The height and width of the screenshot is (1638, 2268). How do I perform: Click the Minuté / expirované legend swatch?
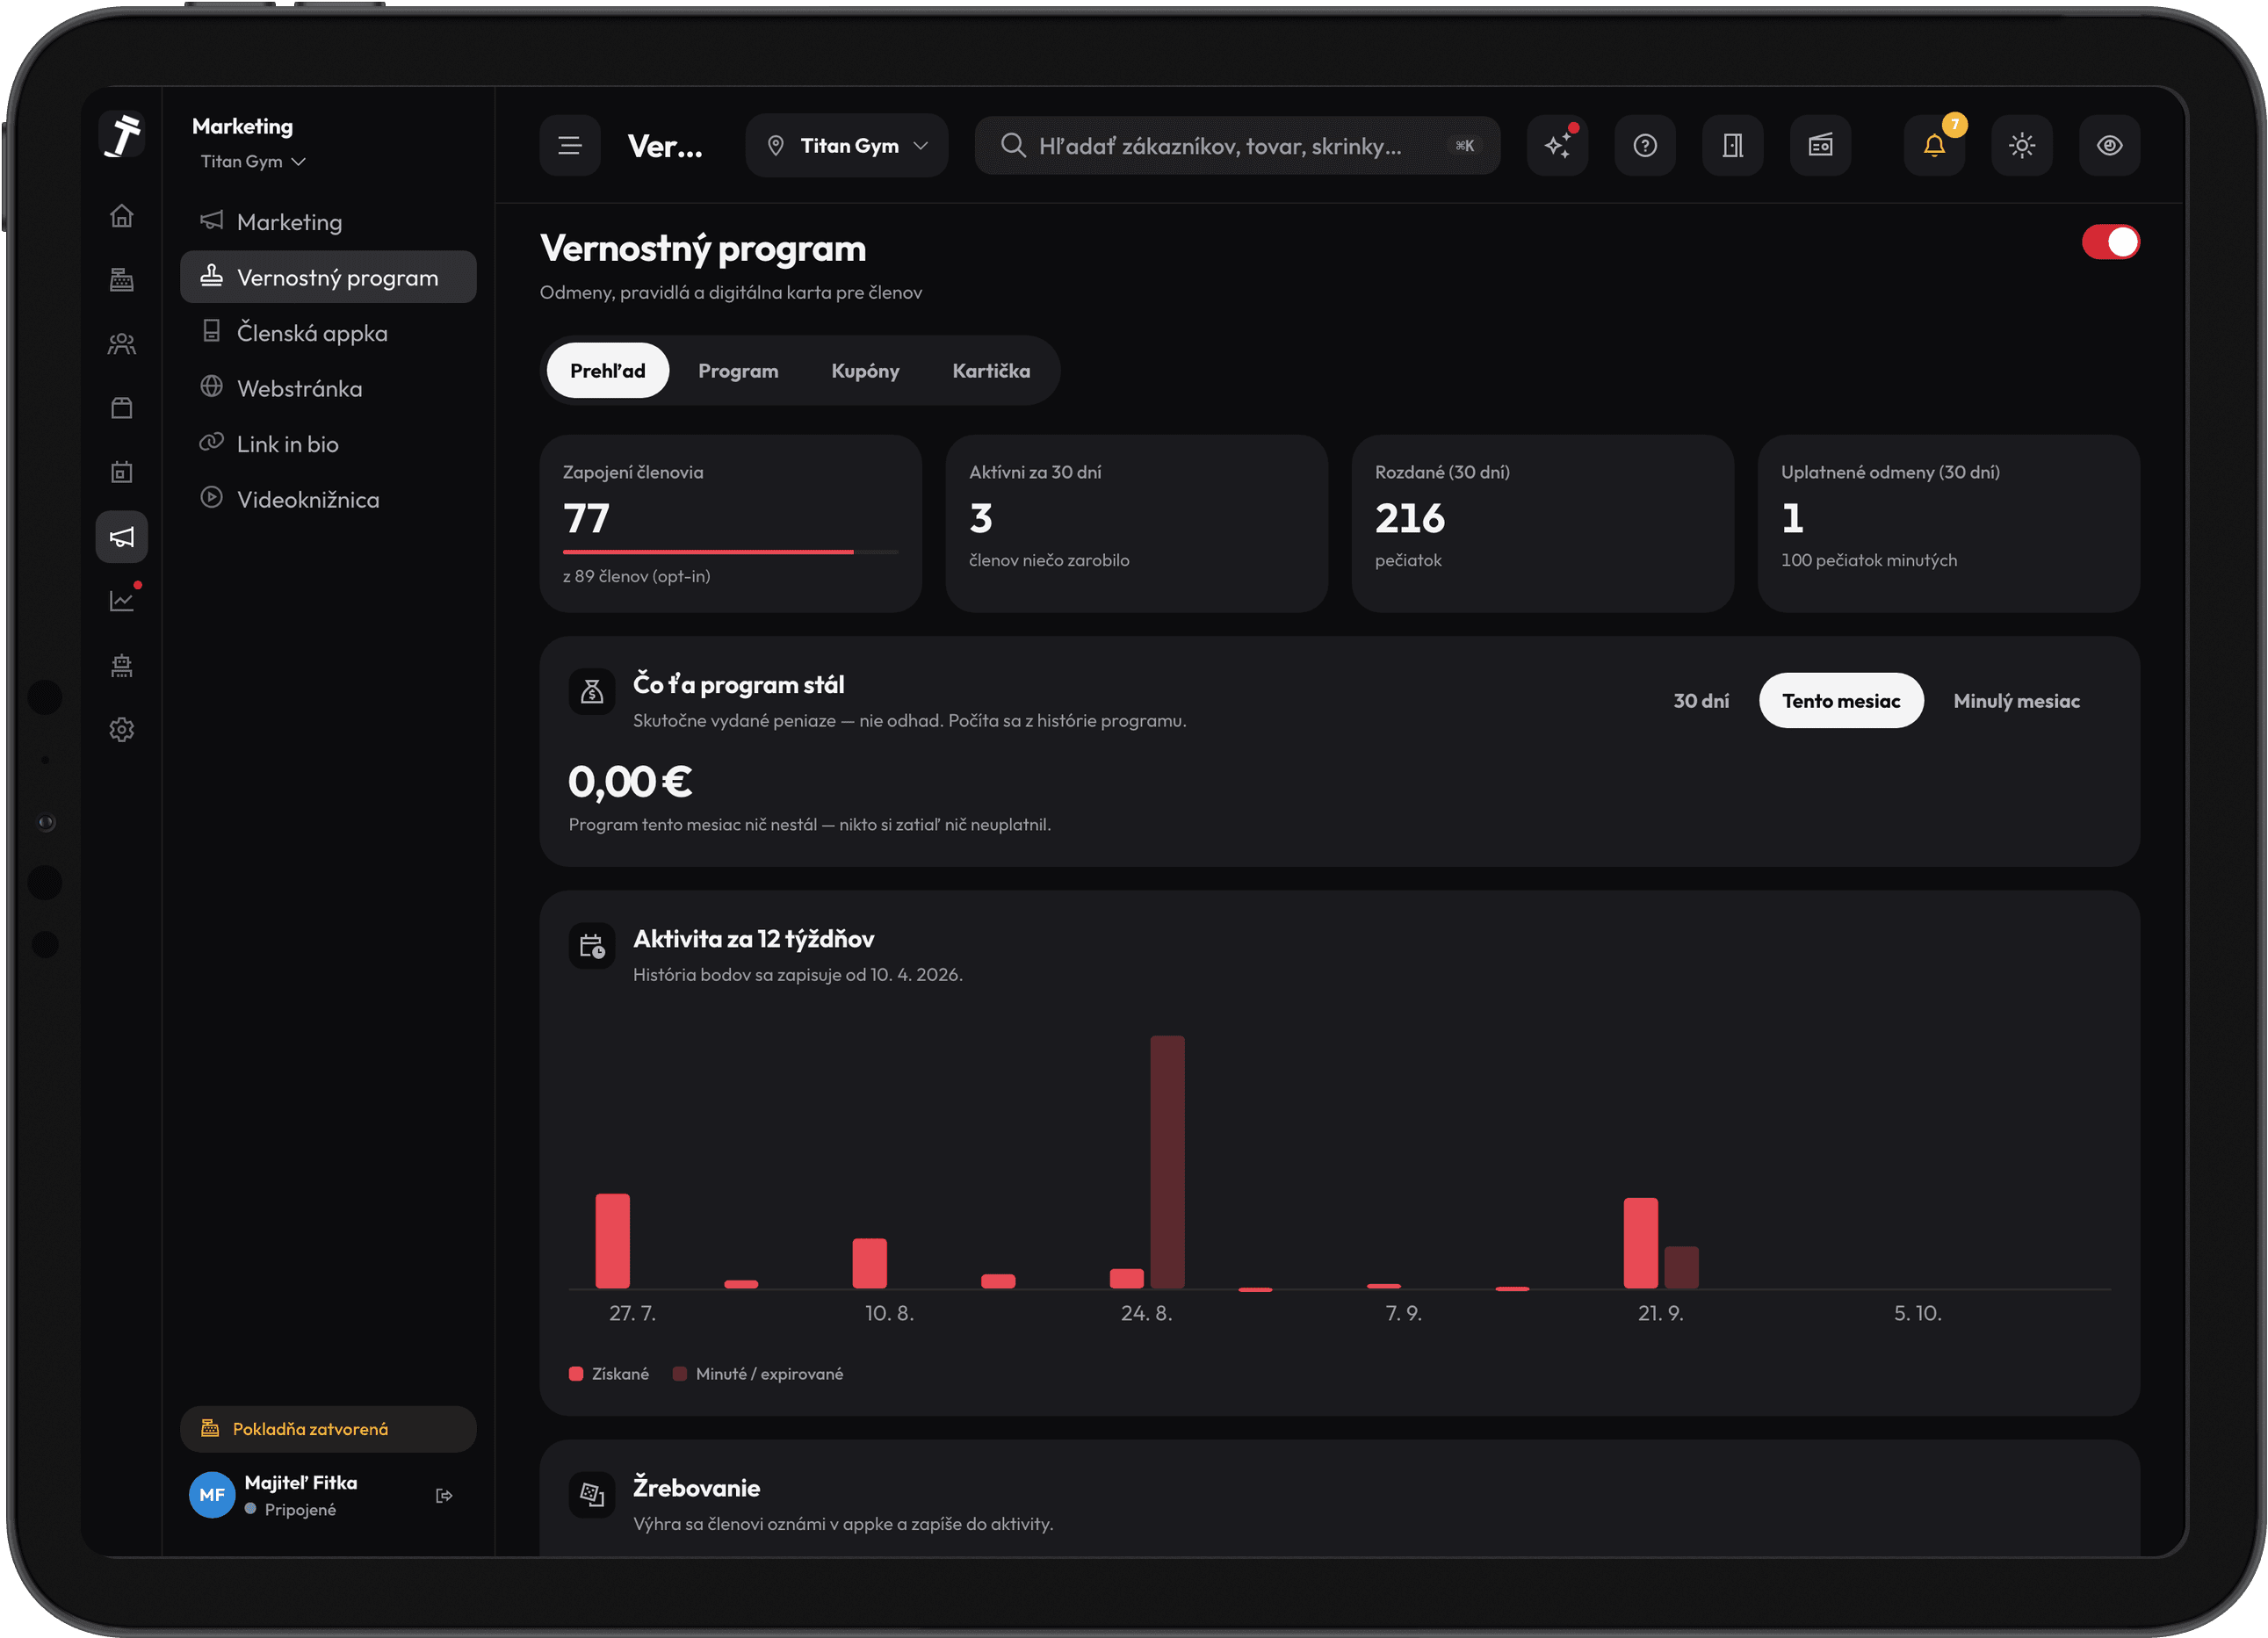pos(680,1374)
